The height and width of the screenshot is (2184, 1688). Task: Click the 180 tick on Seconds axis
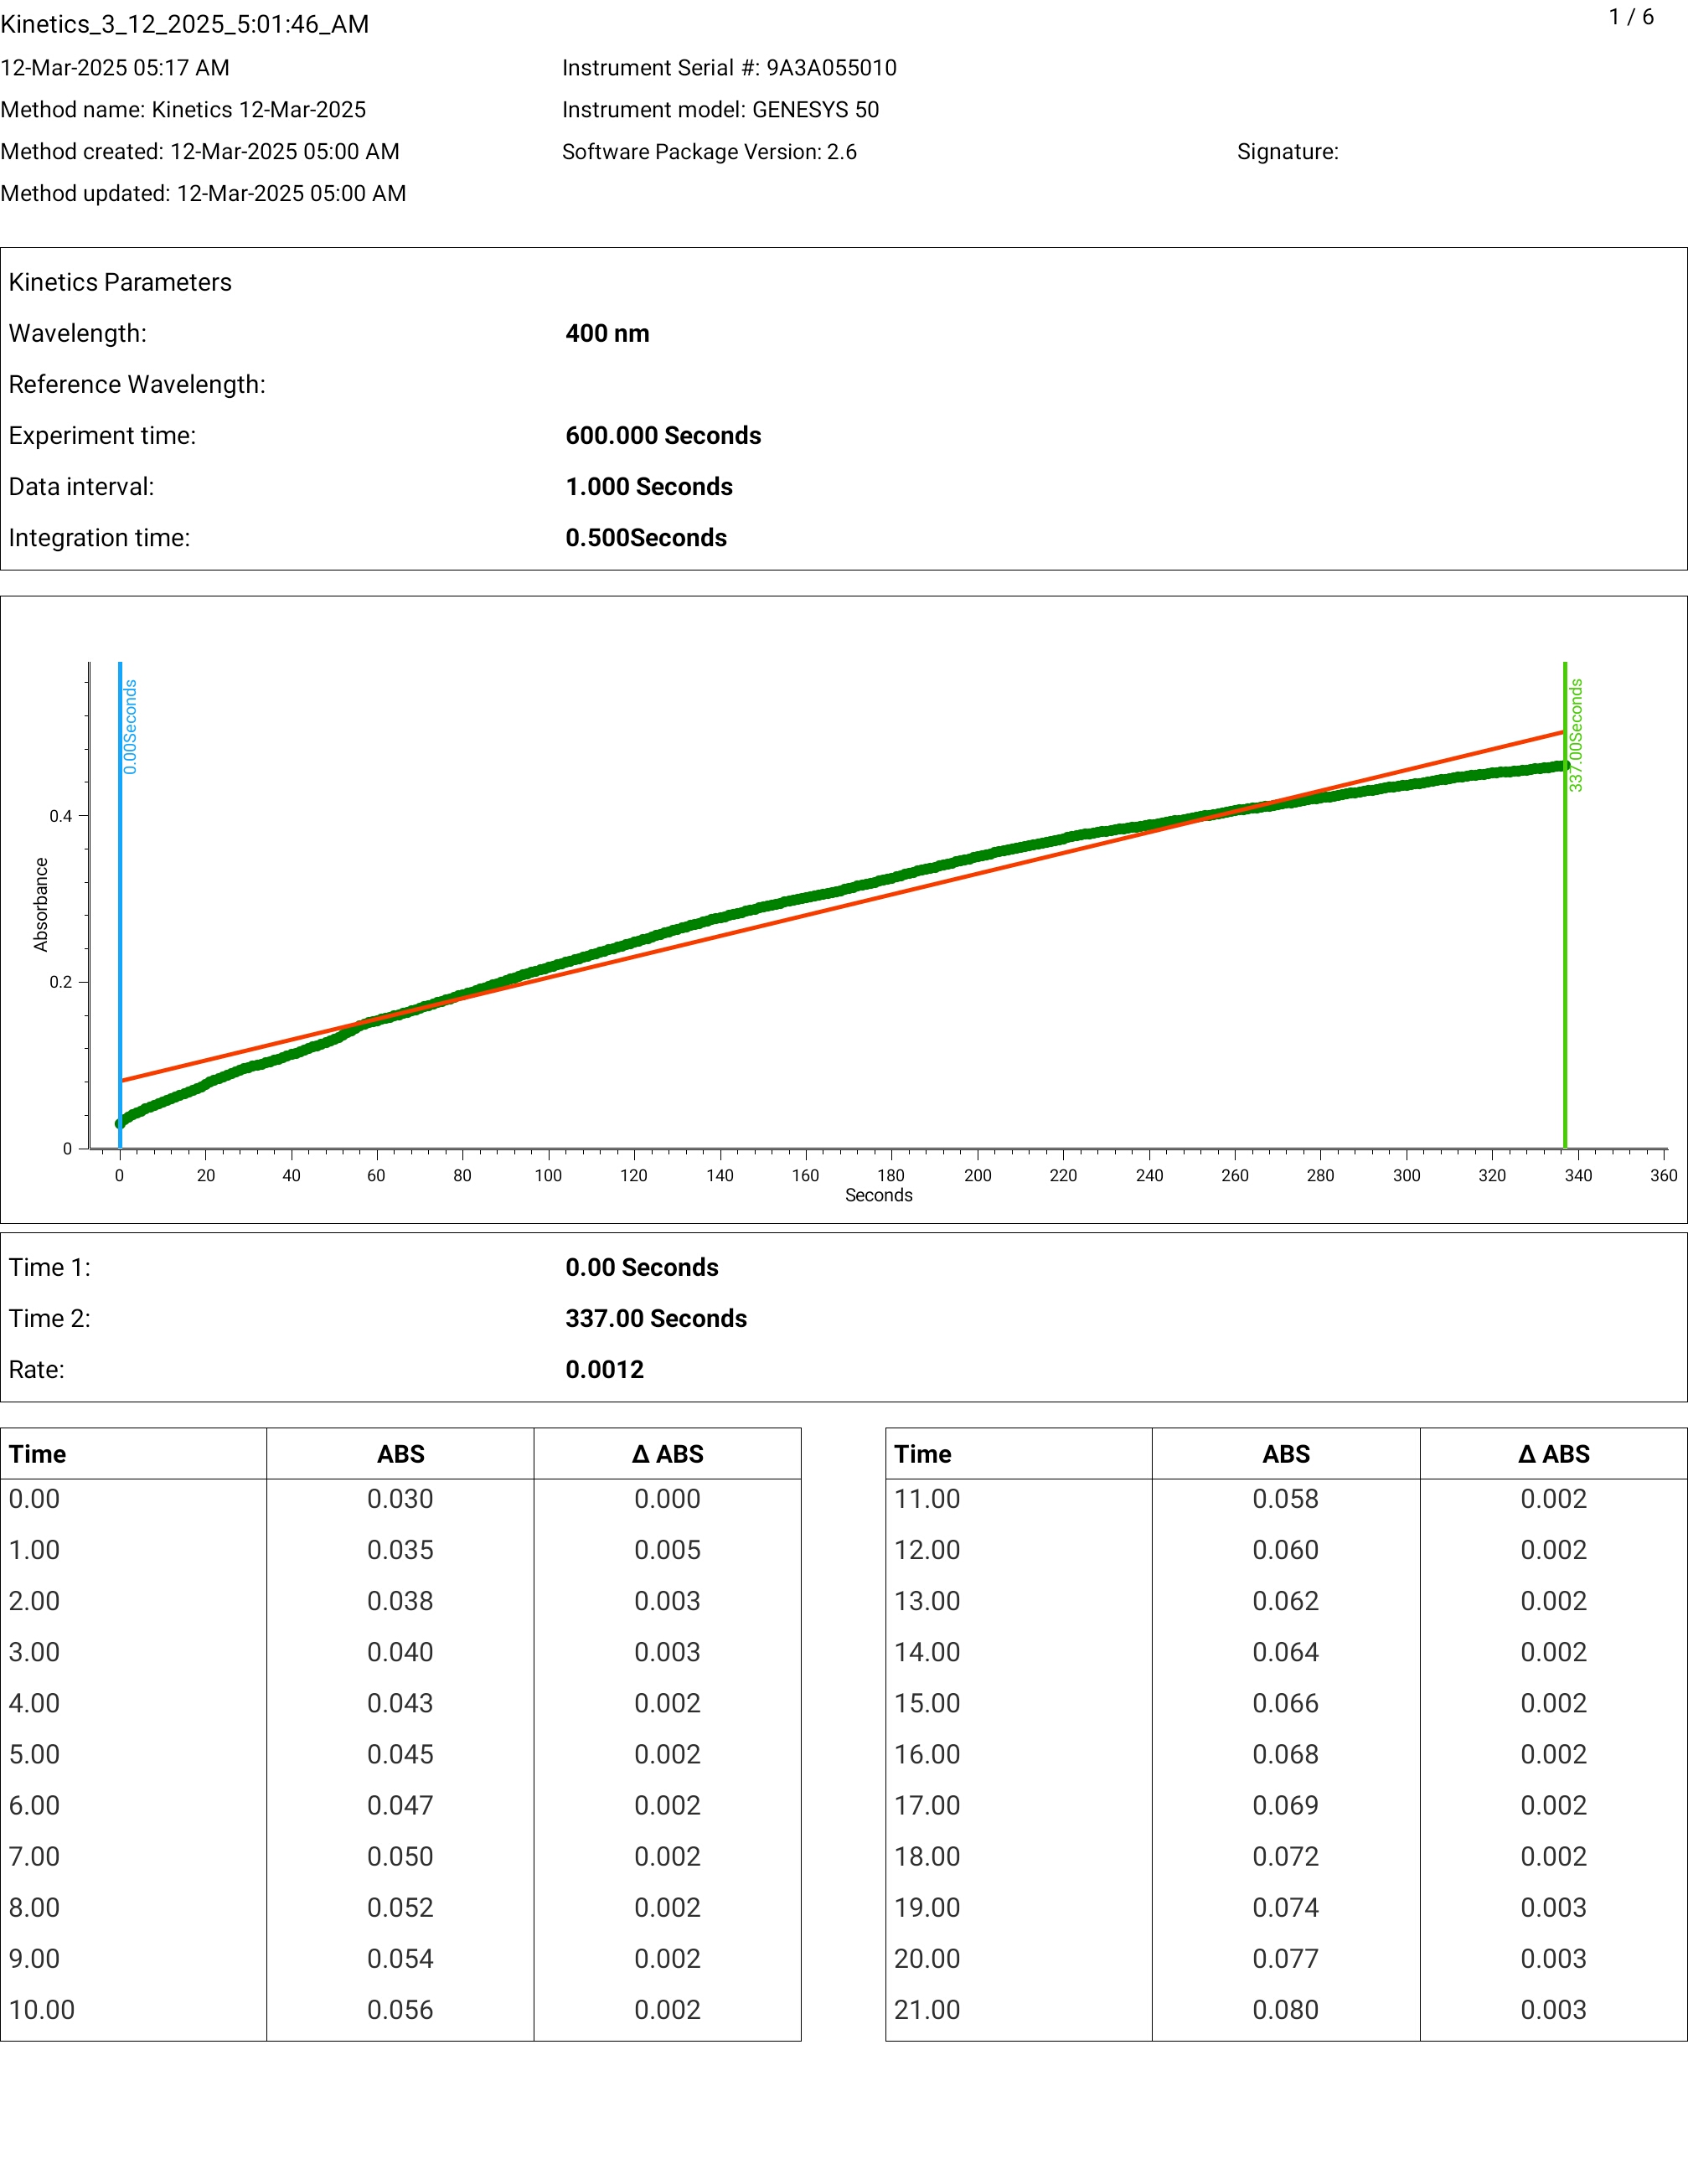click(x=890, y=1175)
